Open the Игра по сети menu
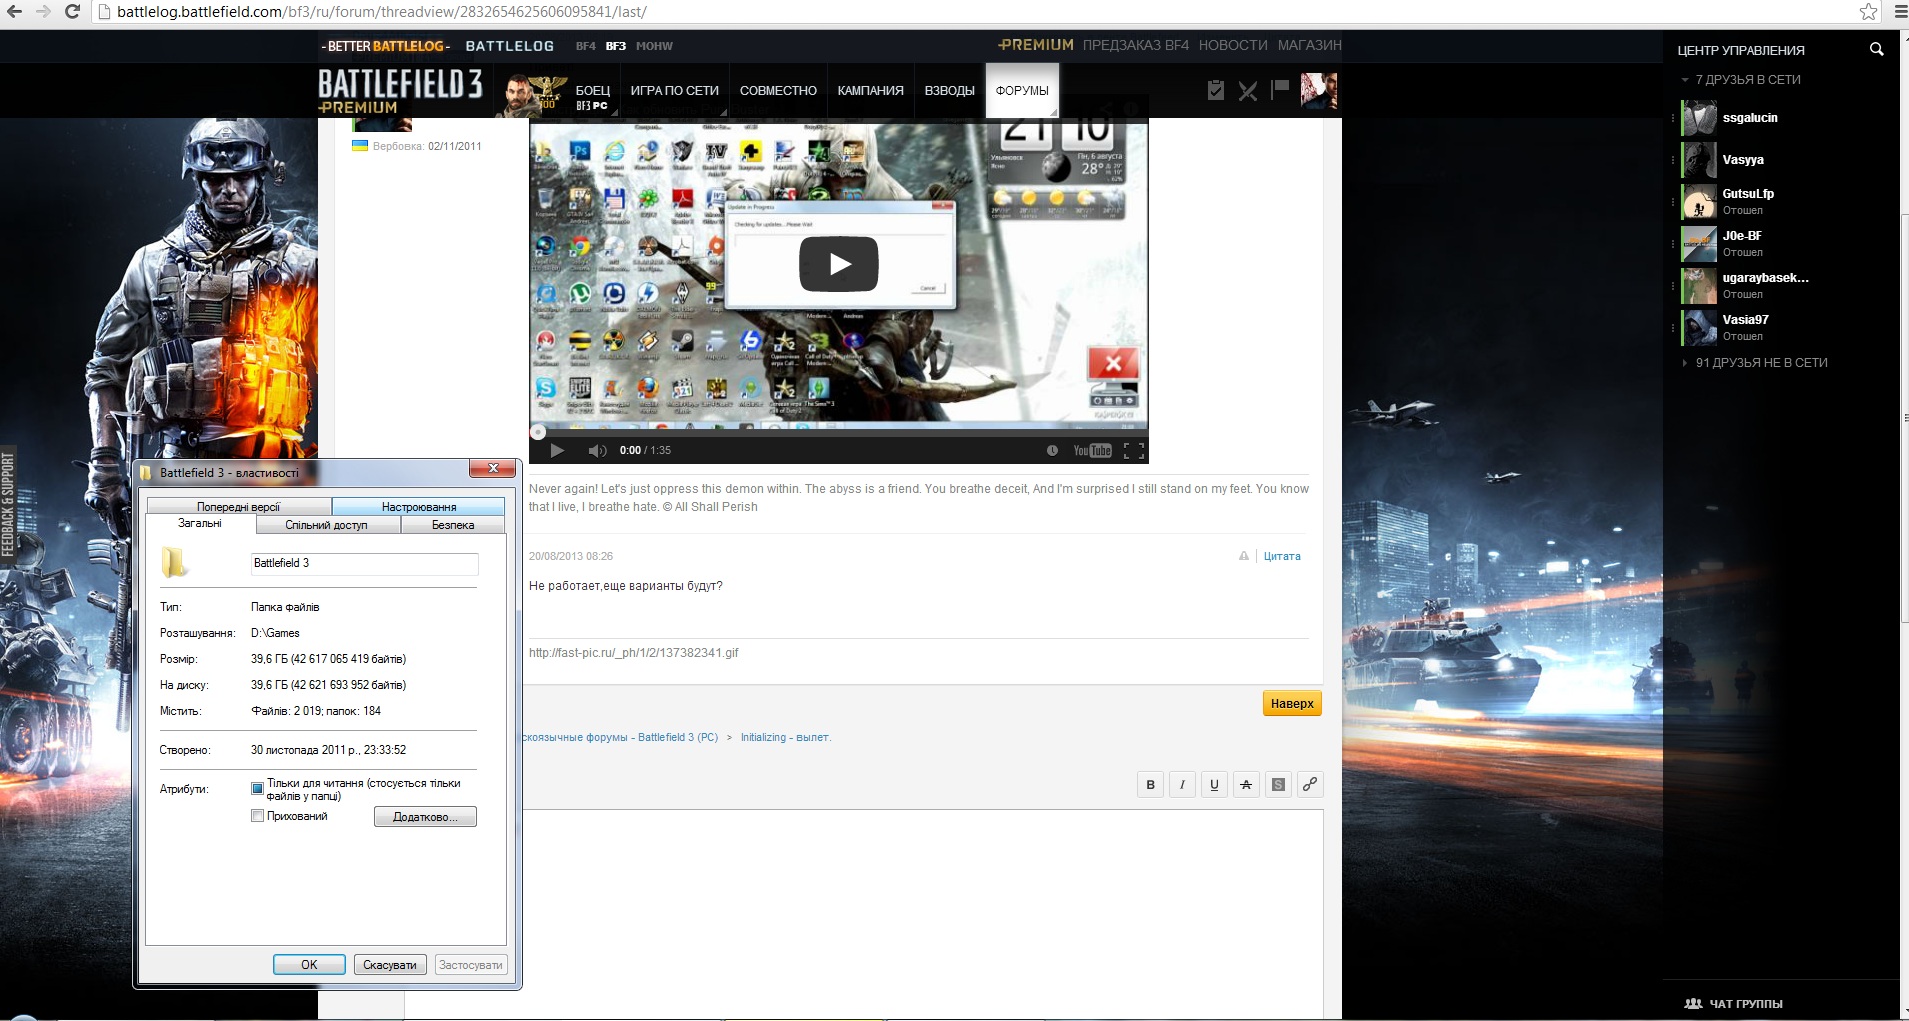 [674, 91]
